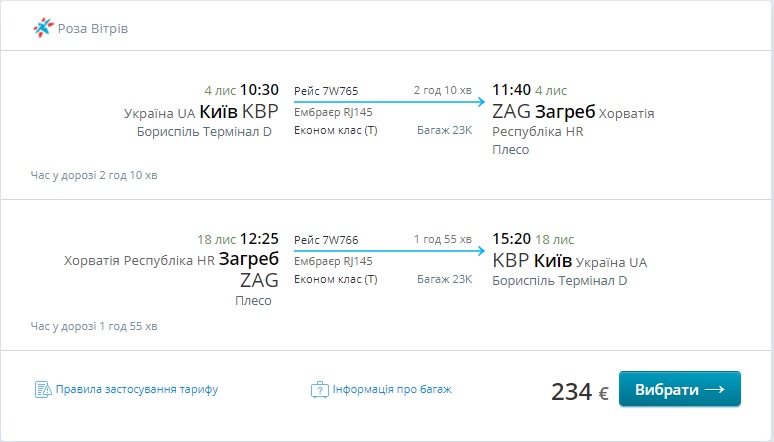Select the Роза Вітрів airline name
Image resolution: width=774 pixels, height=442 pixels.
[93, 28]
